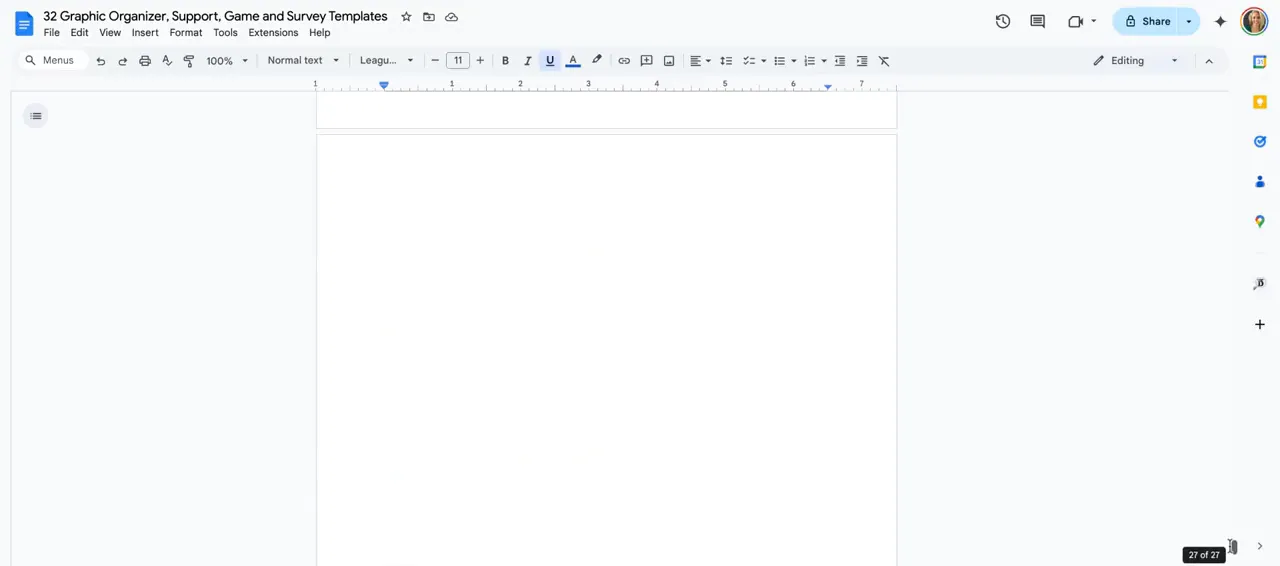This screenshot has width=1280, height=566.
Task: Toggle italic formatting
Action: coord(528,61)
